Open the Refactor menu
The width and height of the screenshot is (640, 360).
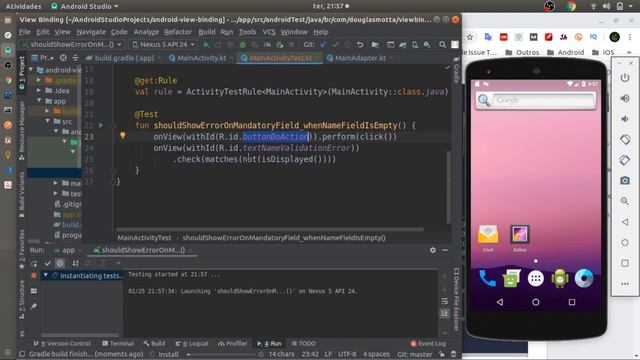(178, 32)
